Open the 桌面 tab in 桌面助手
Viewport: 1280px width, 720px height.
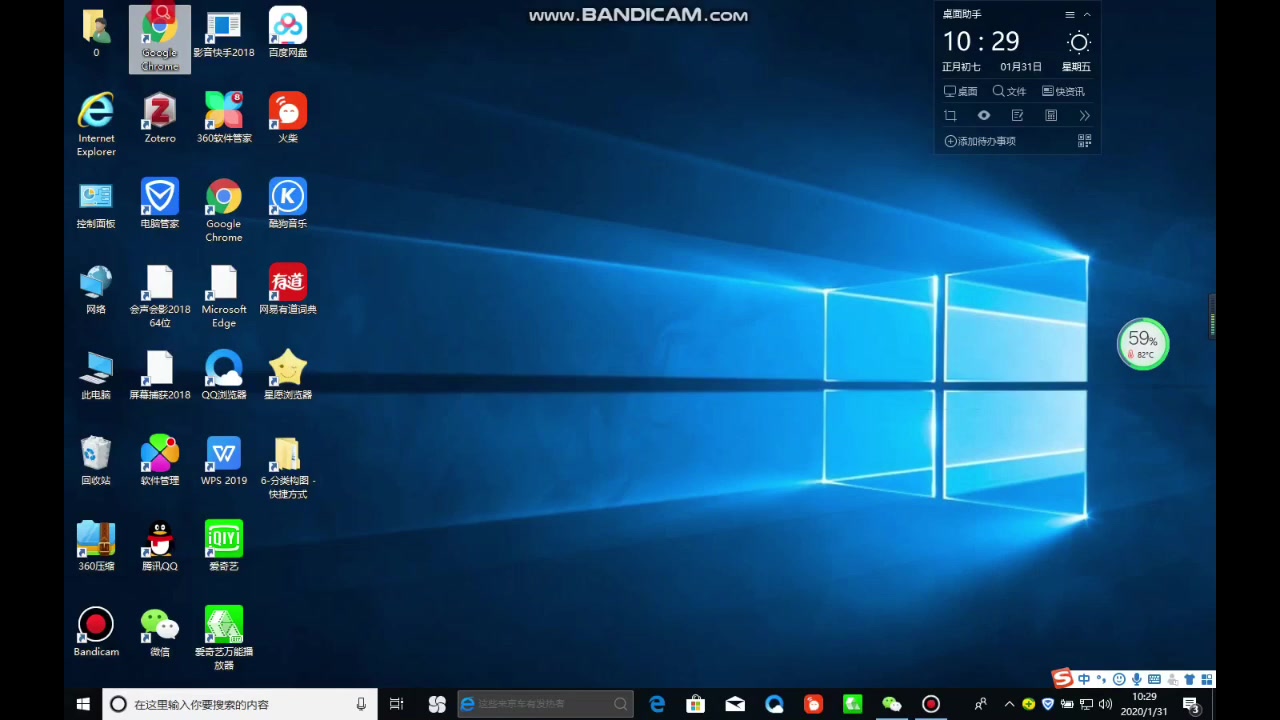coord(961,91)
